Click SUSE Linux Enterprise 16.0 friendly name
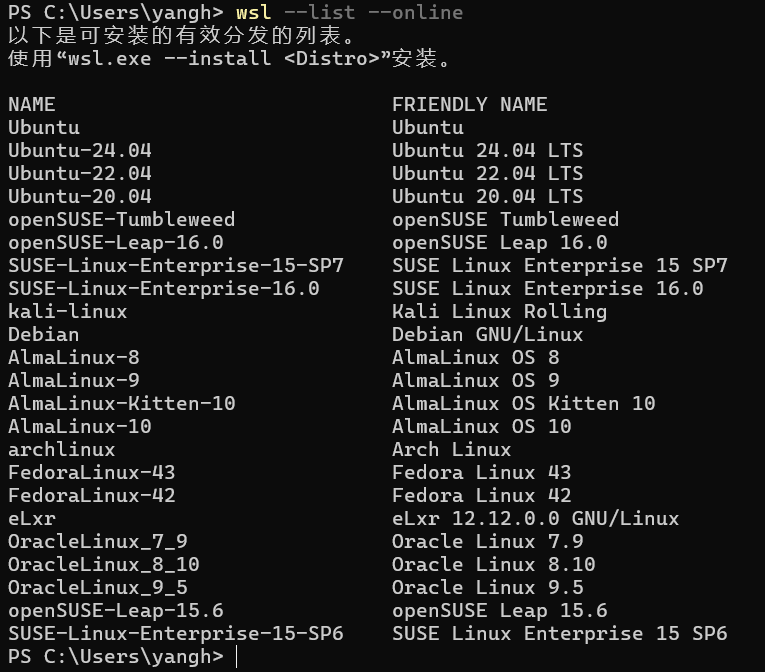The width and height of the screenshot is (765, 672). point(547,288)
